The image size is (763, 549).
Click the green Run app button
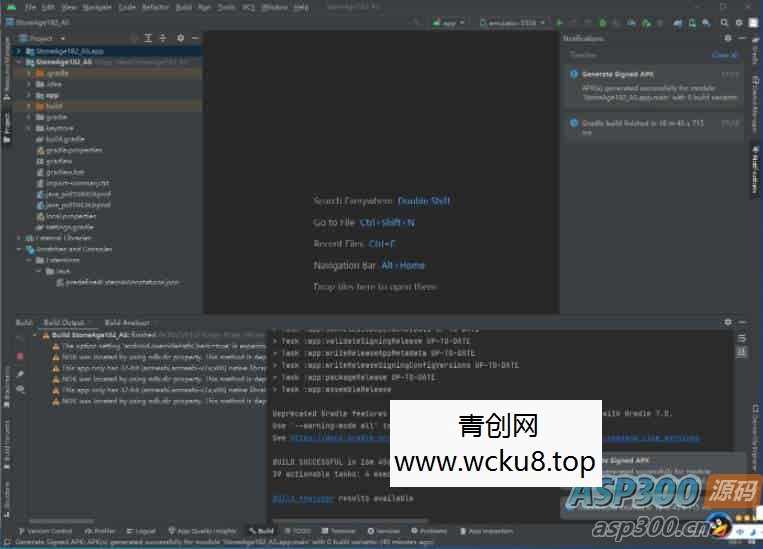(x=559, y=22)
